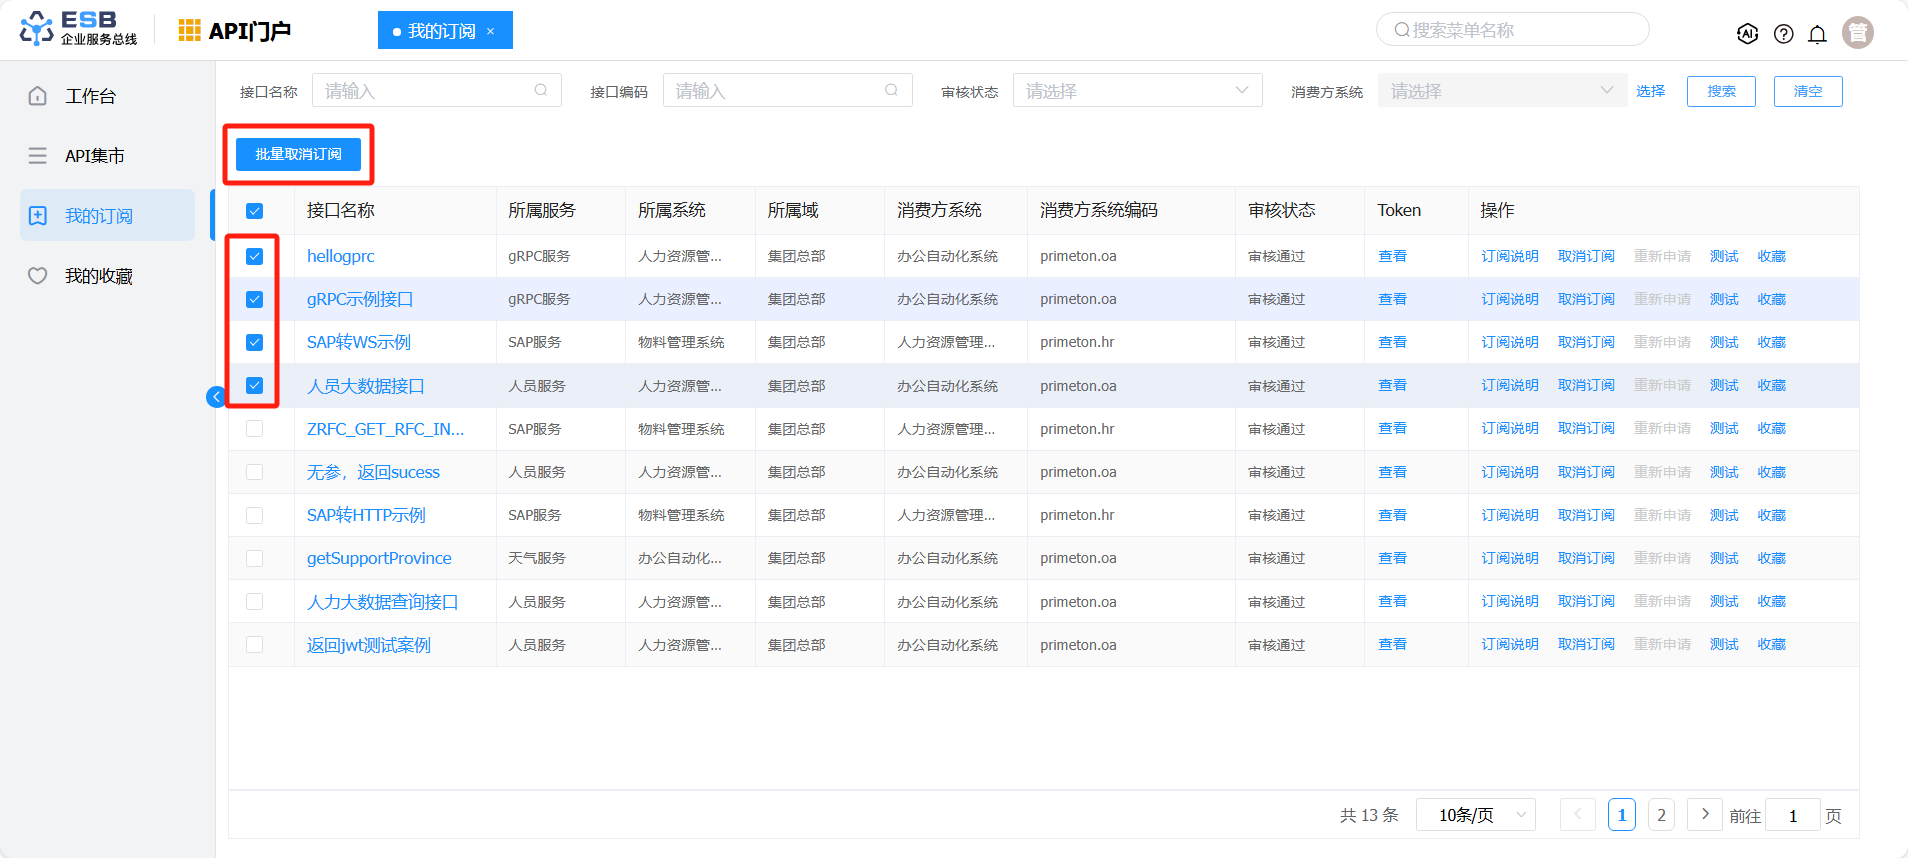Click search icon in 接口名称 field
Image resolution: width=1908 pixels, height=858 pixels.
click(541, 90)
